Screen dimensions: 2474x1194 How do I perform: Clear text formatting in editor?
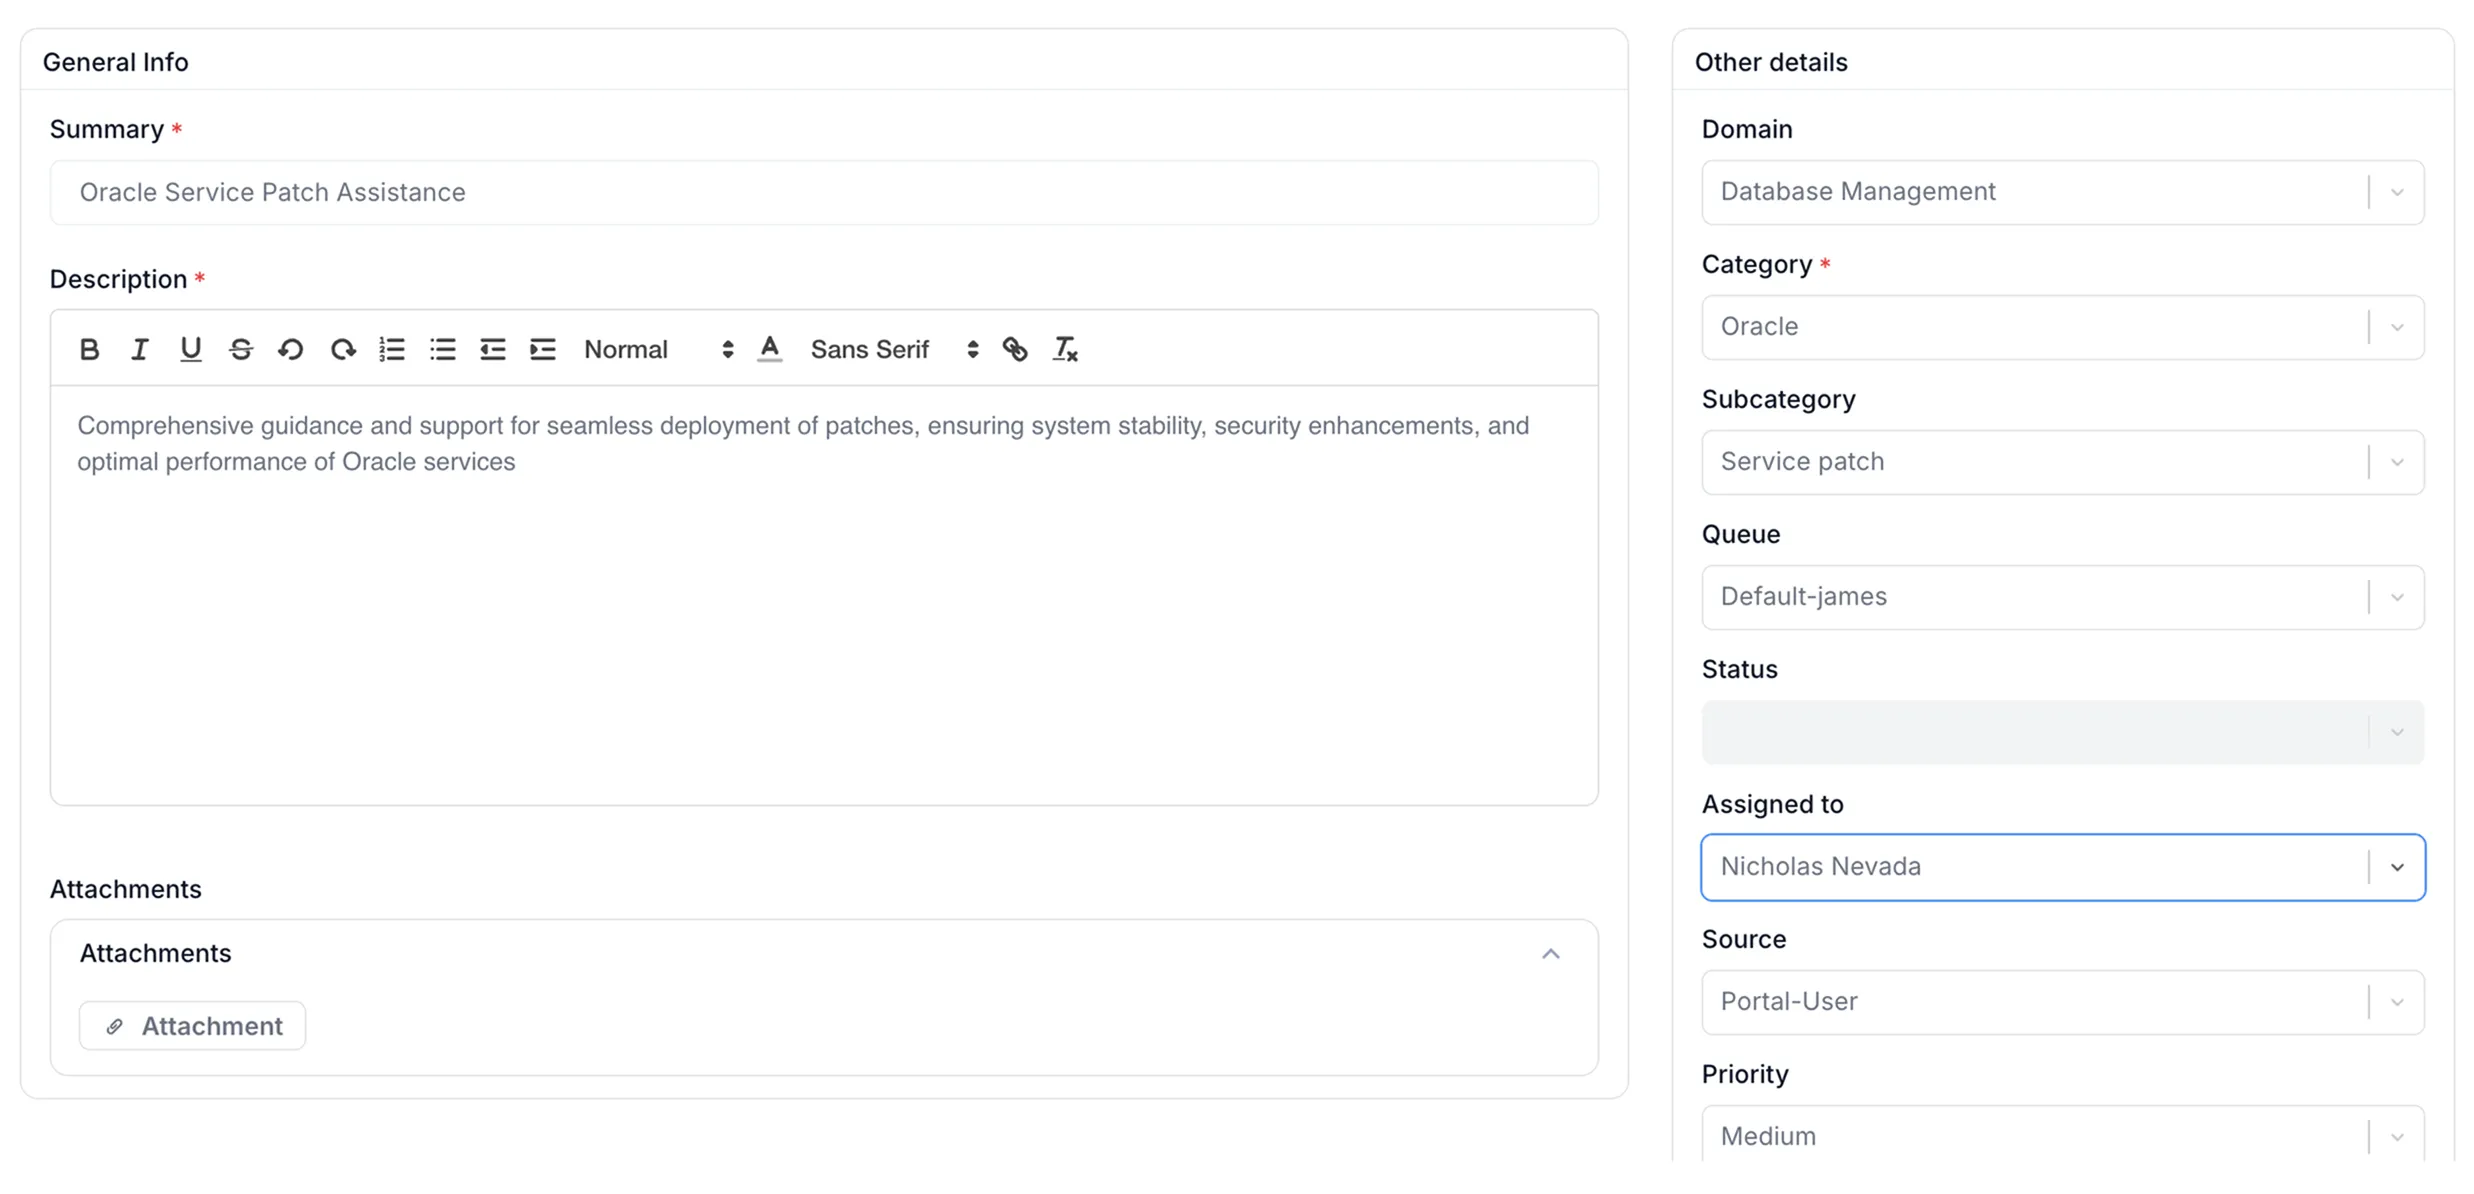(x=1065, y=349)
